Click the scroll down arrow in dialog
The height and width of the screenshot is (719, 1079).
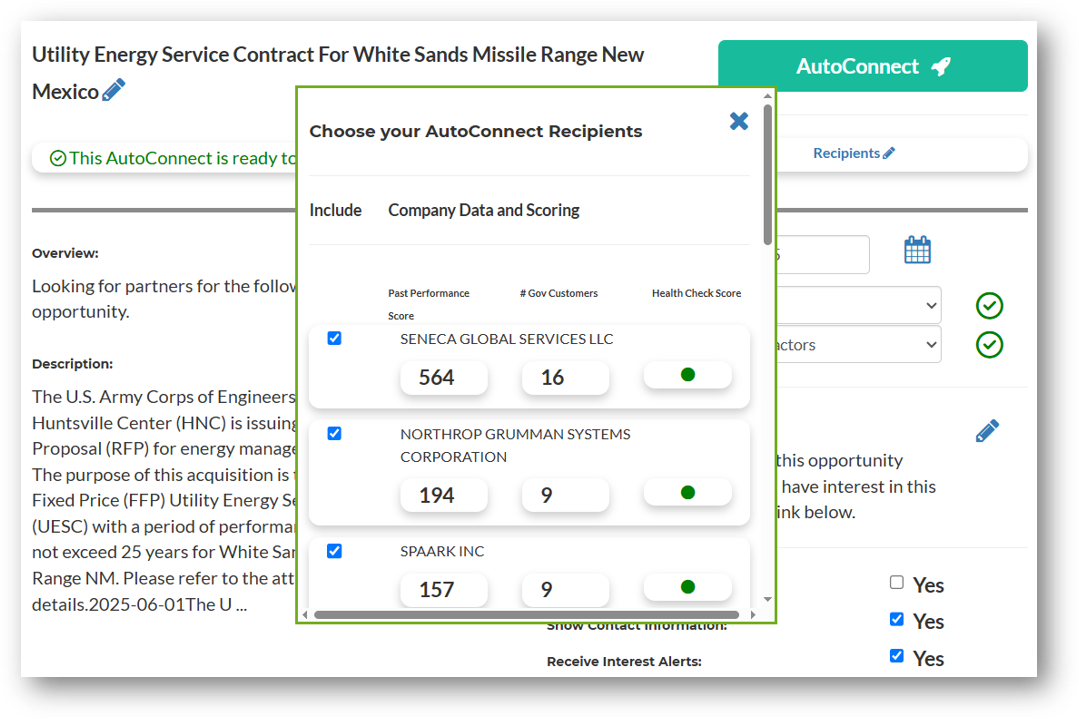pos(768,599)
